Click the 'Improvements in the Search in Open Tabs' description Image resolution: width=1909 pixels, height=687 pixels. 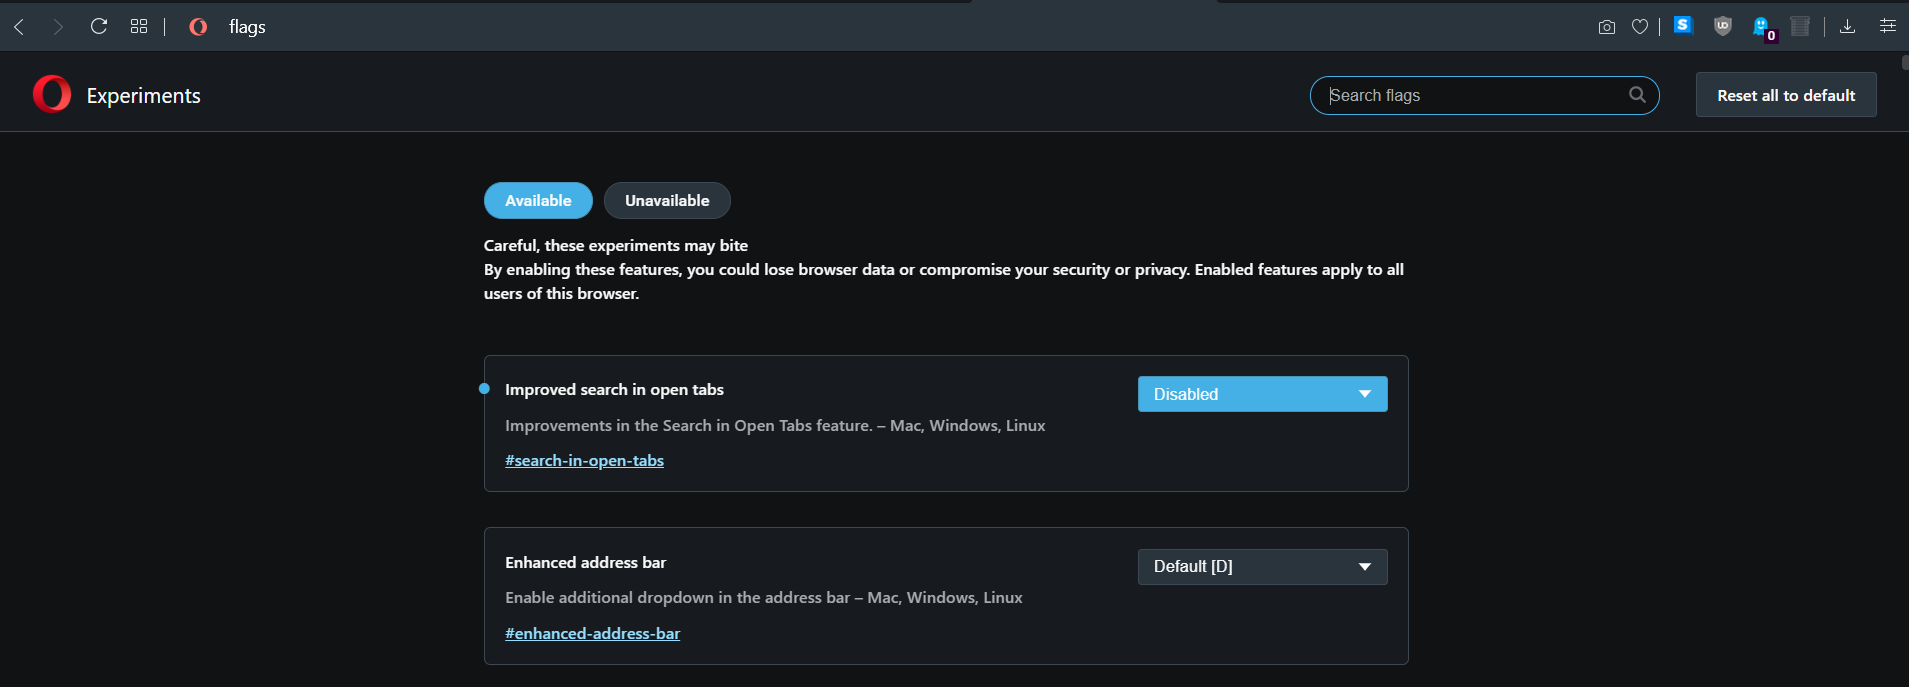point(775,426)
